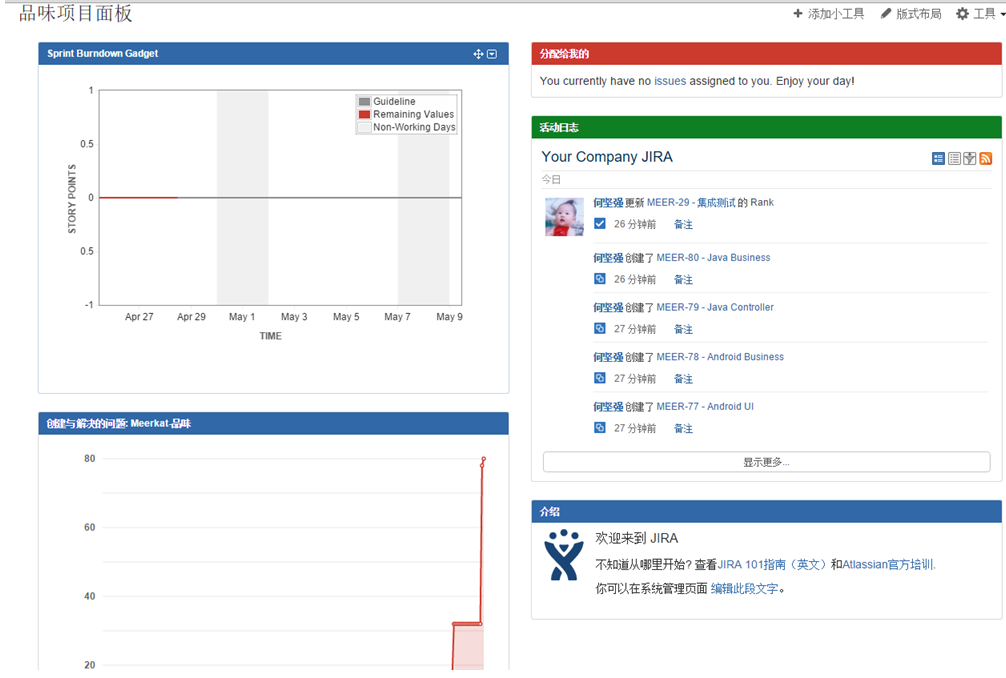Click 编辑此段文字 edit text link
Viewport: 1006px width, 678px height.
(744, 589)
